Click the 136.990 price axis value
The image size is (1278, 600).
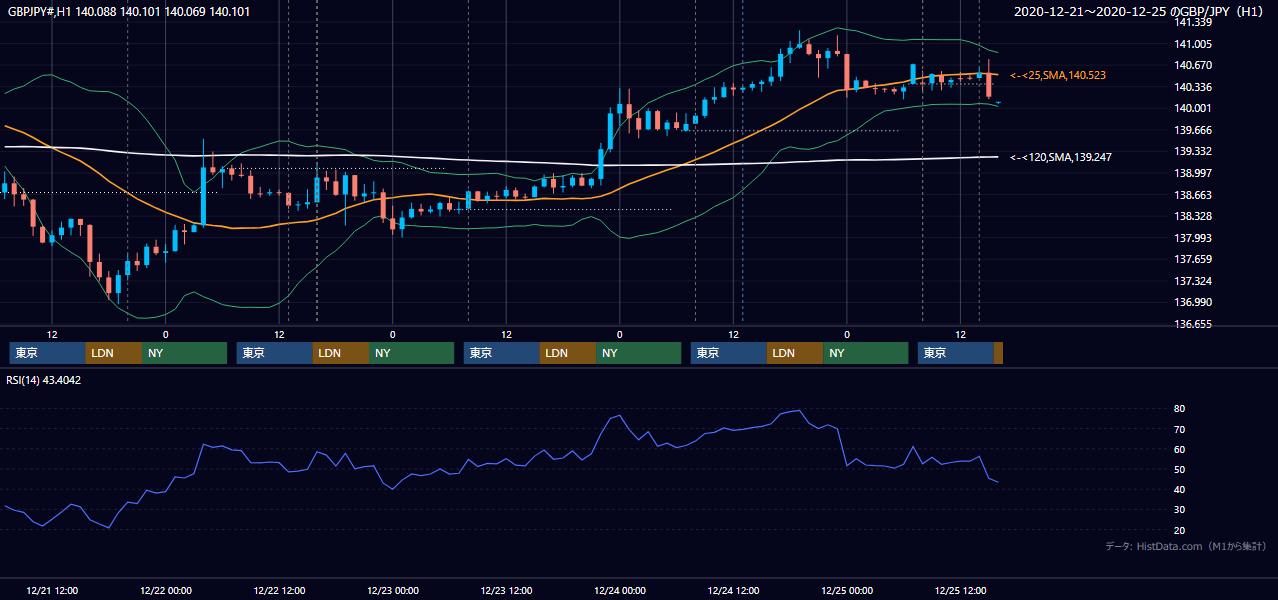point(1195,302)
